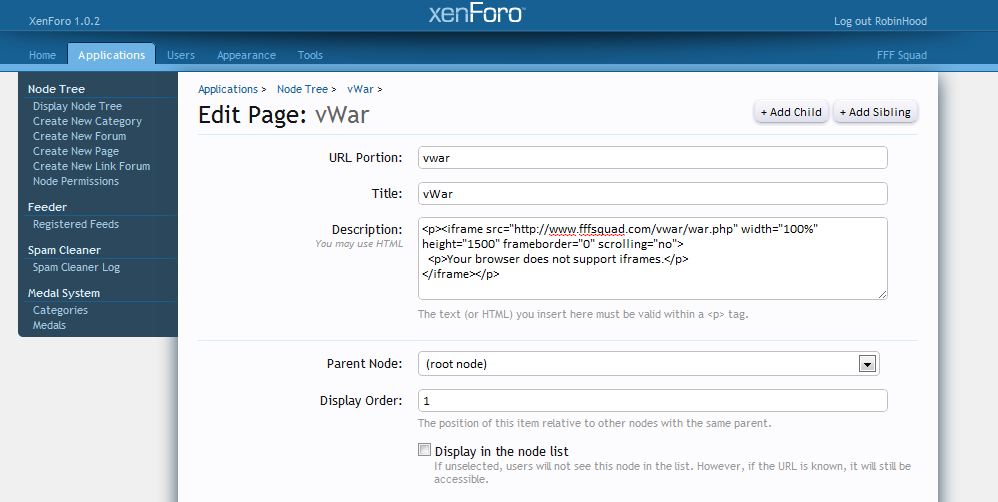
Task: Focus the Display Order field
Action: click(652, 401)
